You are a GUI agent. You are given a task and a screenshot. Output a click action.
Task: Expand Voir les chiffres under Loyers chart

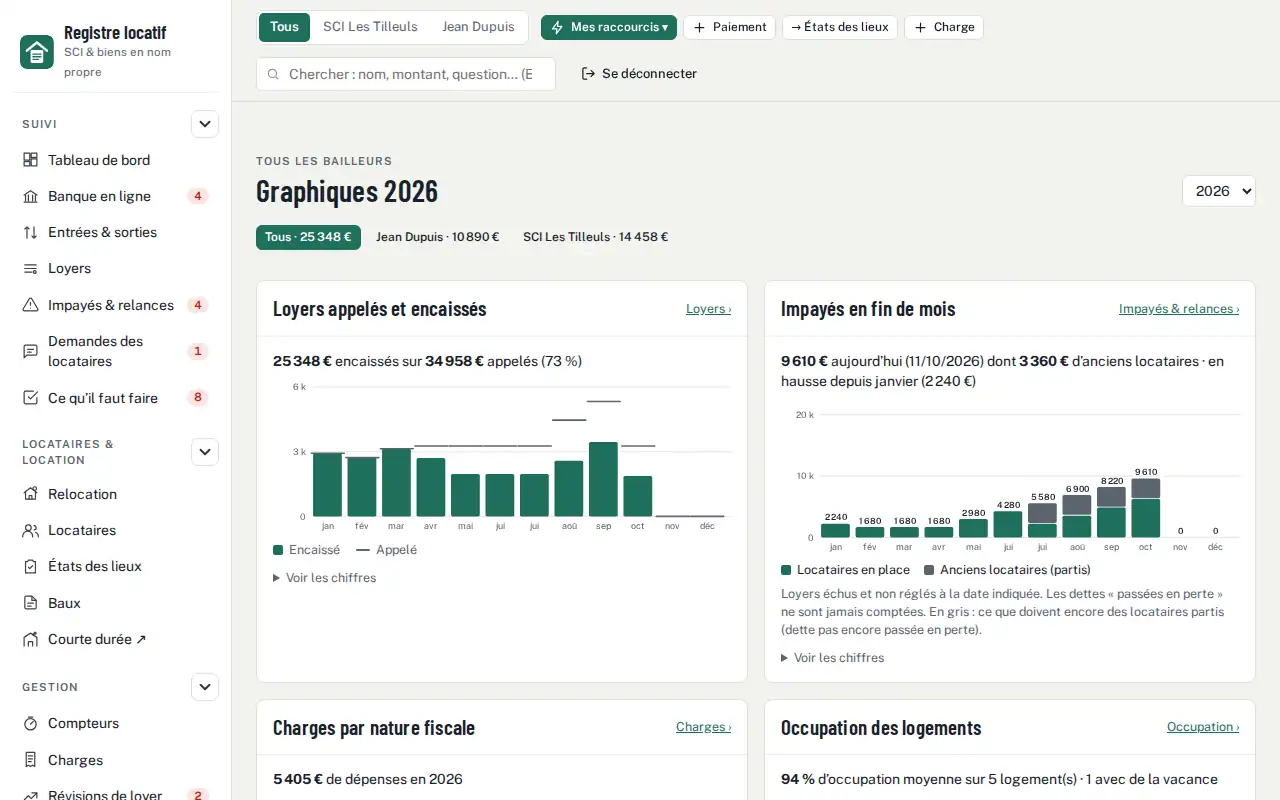pos(325,578)
